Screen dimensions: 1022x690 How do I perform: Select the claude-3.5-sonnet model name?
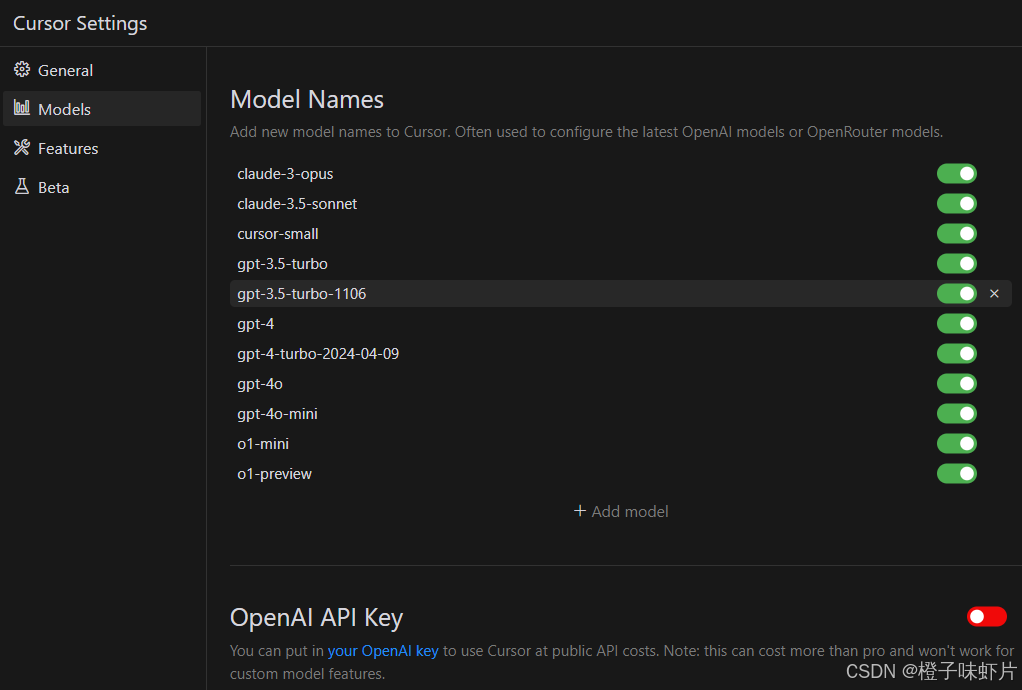click(x=297, y=204)
